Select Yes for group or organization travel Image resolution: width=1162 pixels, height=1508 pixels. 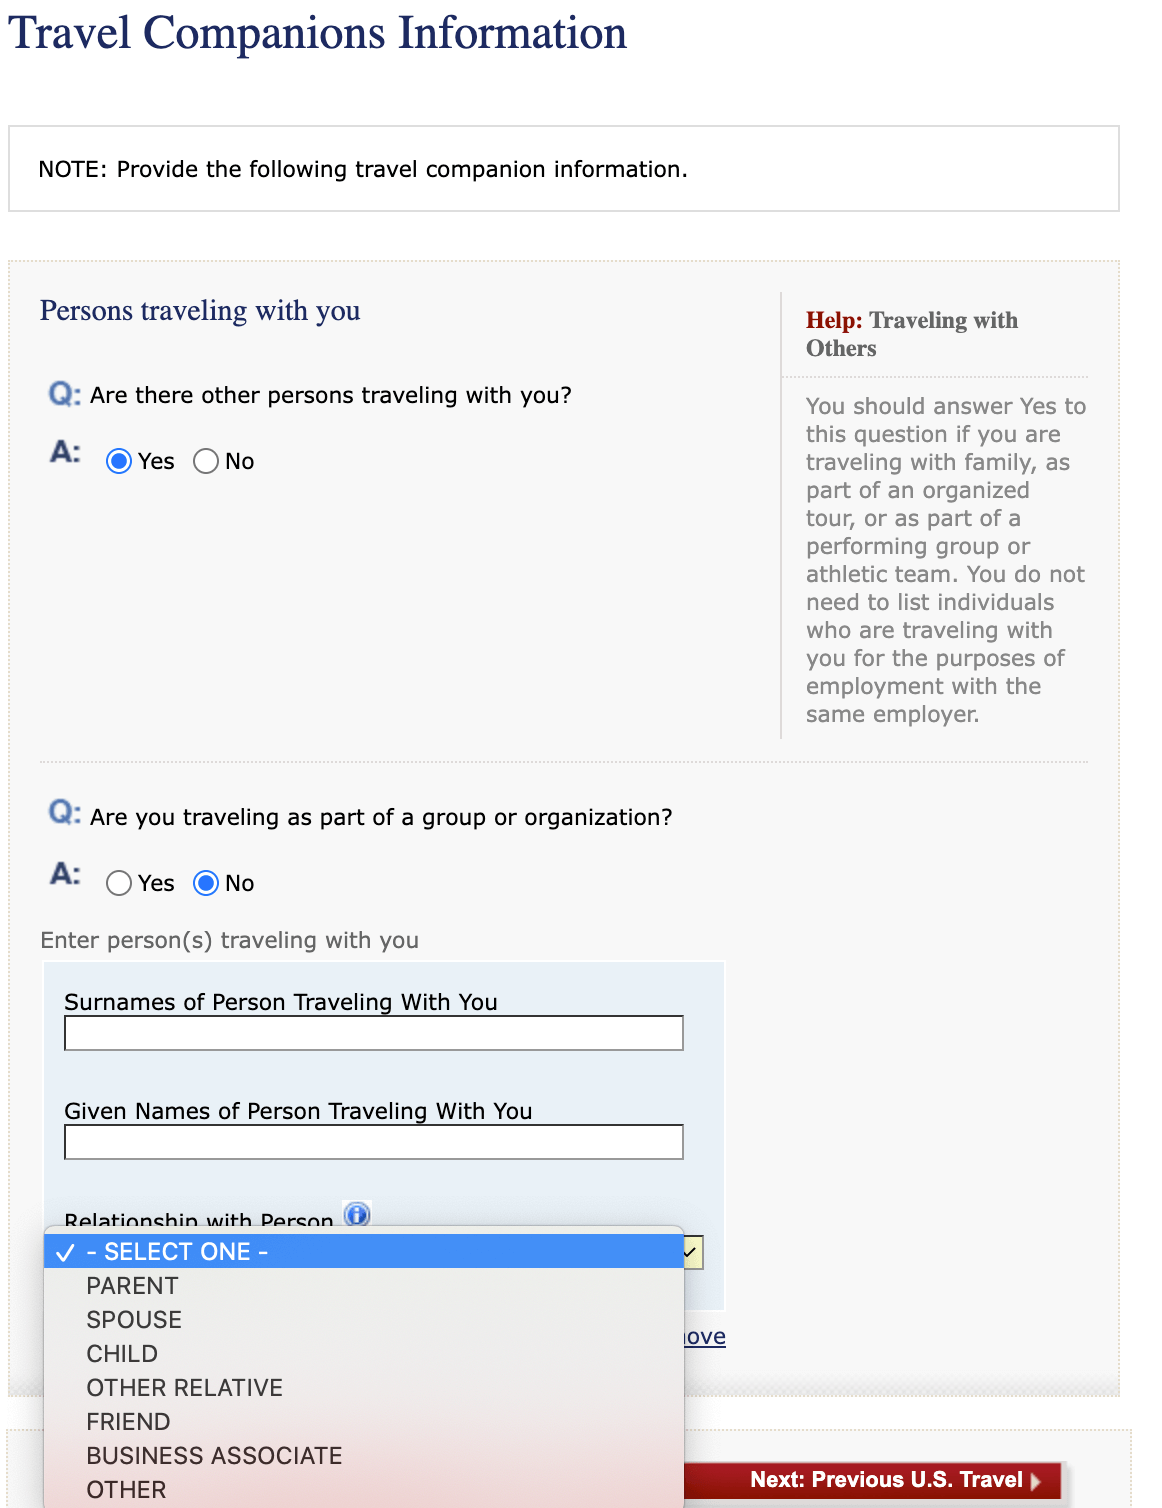coord(119,883)
